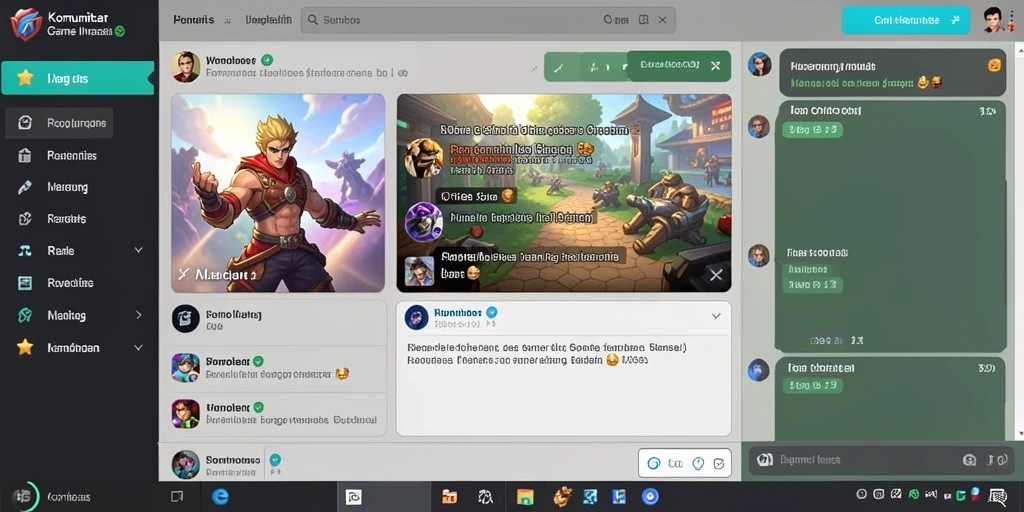1024x512 pixels.
Task: Switch to the first top navigation tab
Action: [193, 20]
